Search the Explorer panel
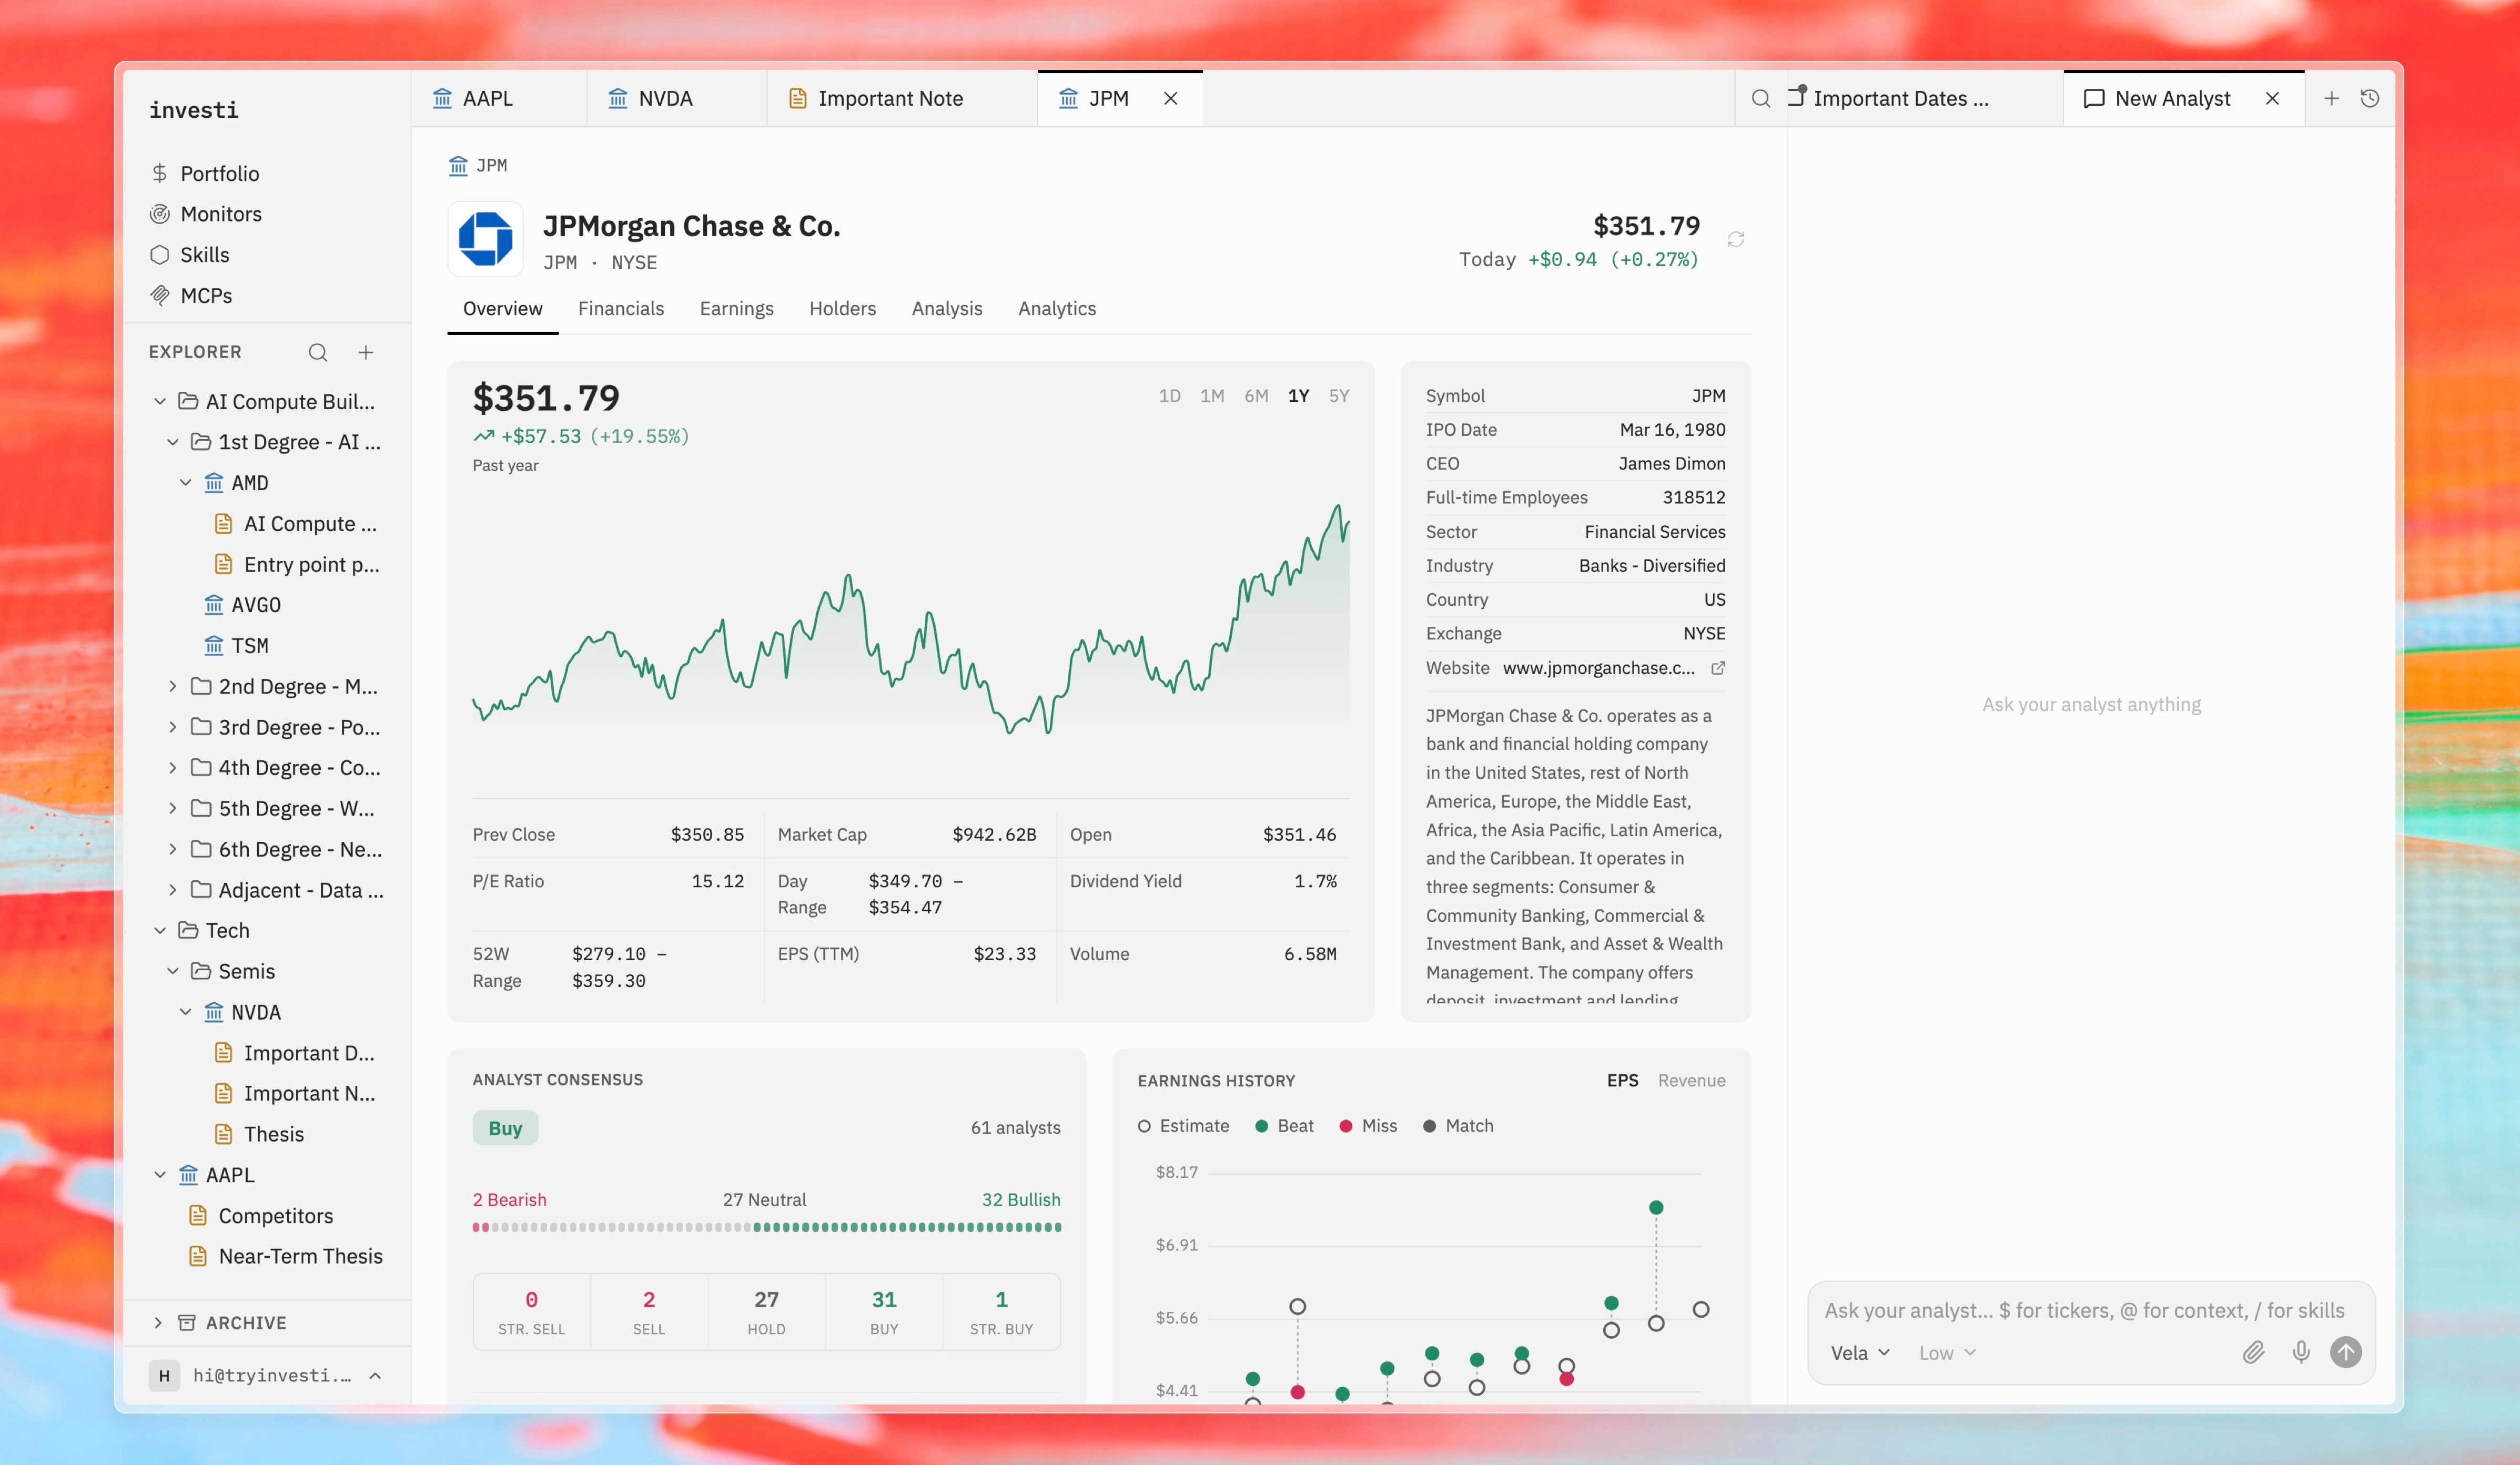 point(318,352)
